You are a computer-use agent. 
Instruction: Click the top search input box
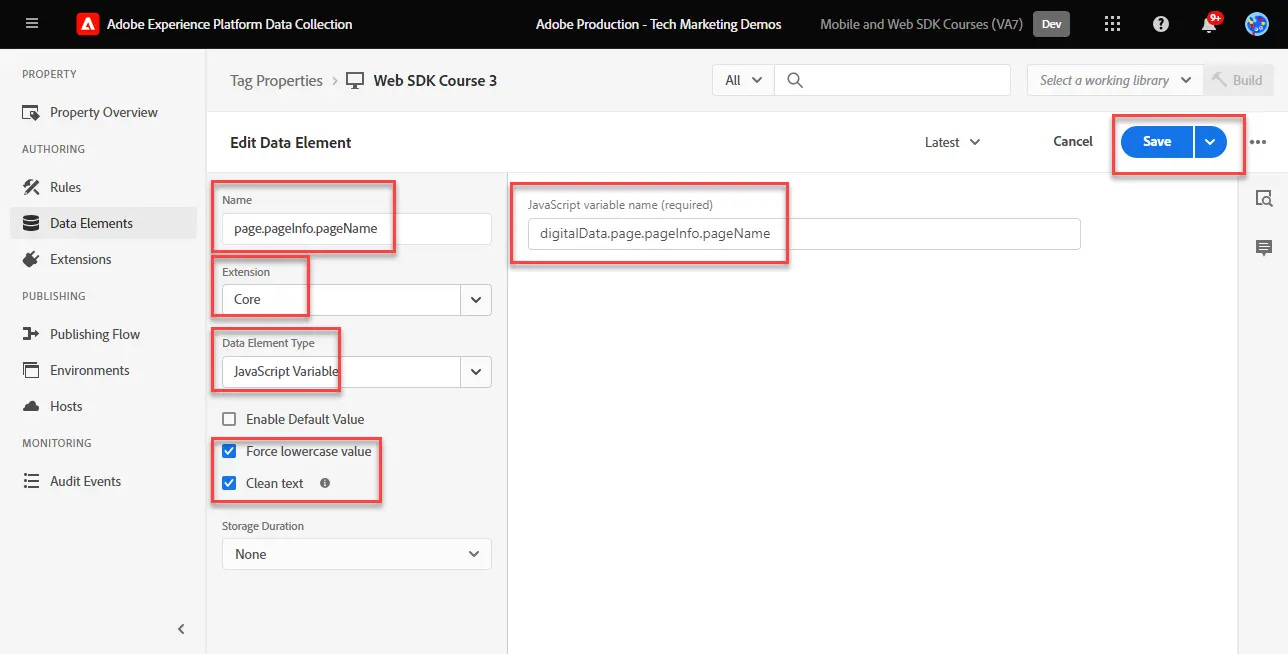coord(892,80)
